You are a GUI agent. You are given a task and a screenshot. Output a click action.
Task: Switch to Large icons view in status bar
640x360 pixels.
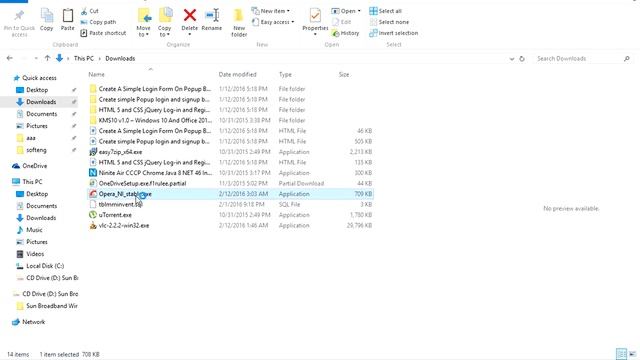[632, 354]
